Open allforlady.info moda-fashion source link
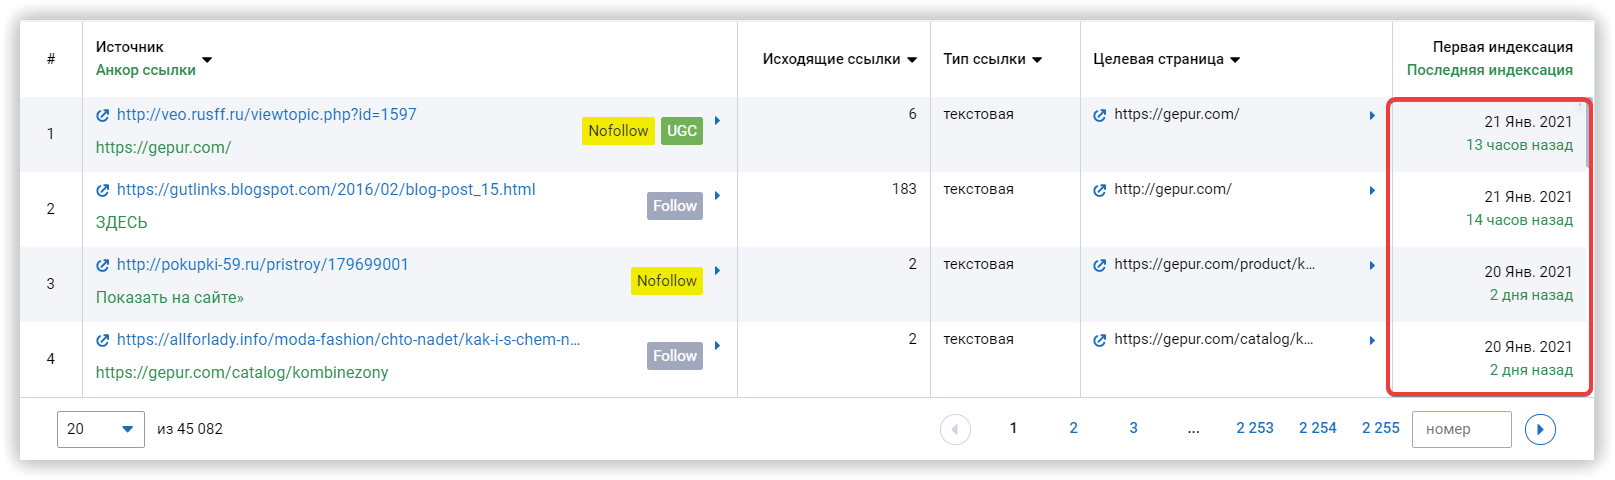The image size is (1615, 480). coord(349,340)
